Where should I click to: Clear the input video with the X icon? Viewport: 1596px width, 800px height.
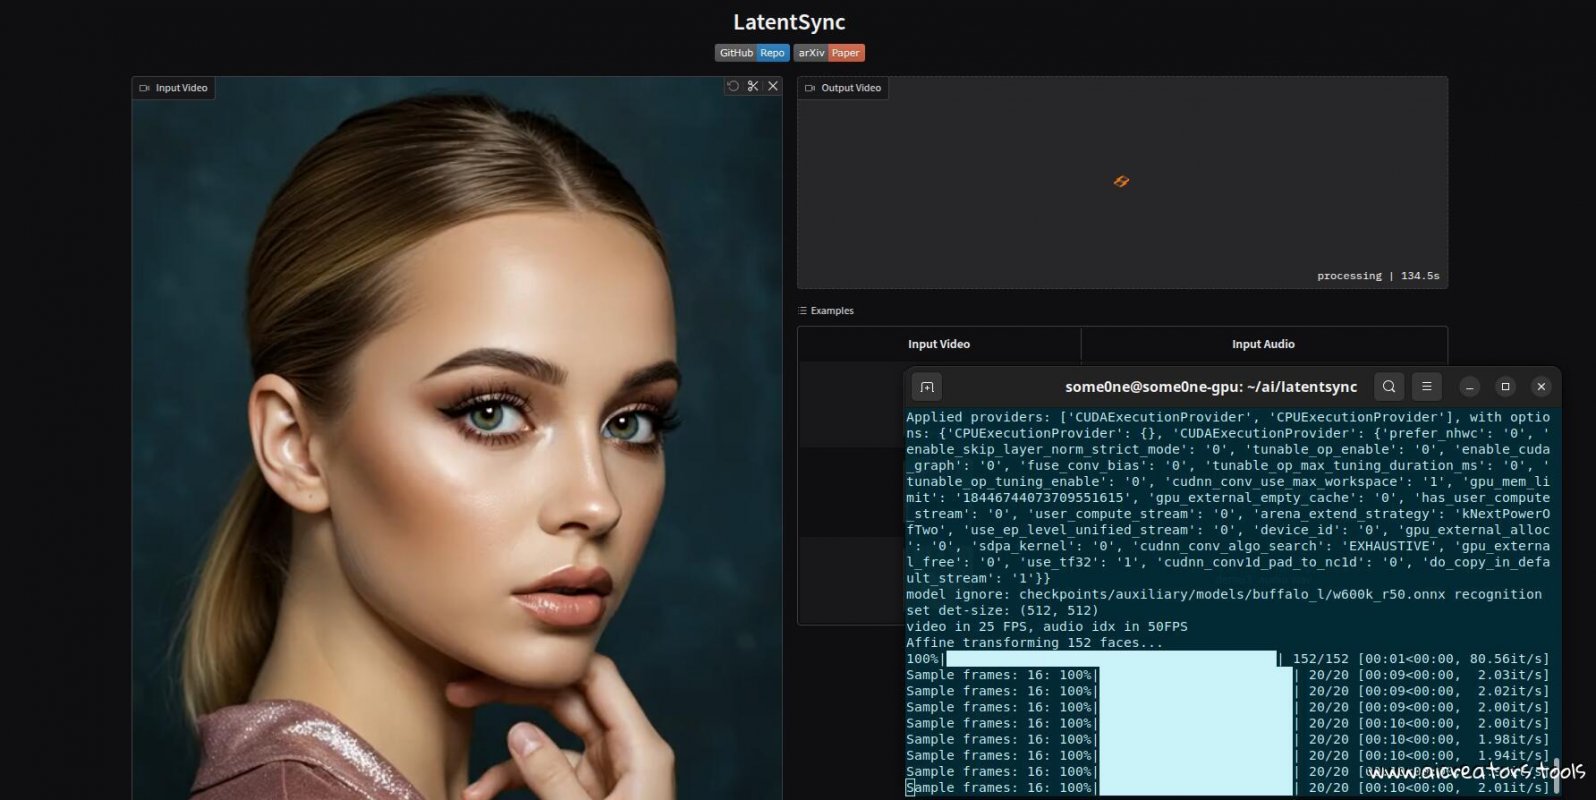click(x=773, y=87)
